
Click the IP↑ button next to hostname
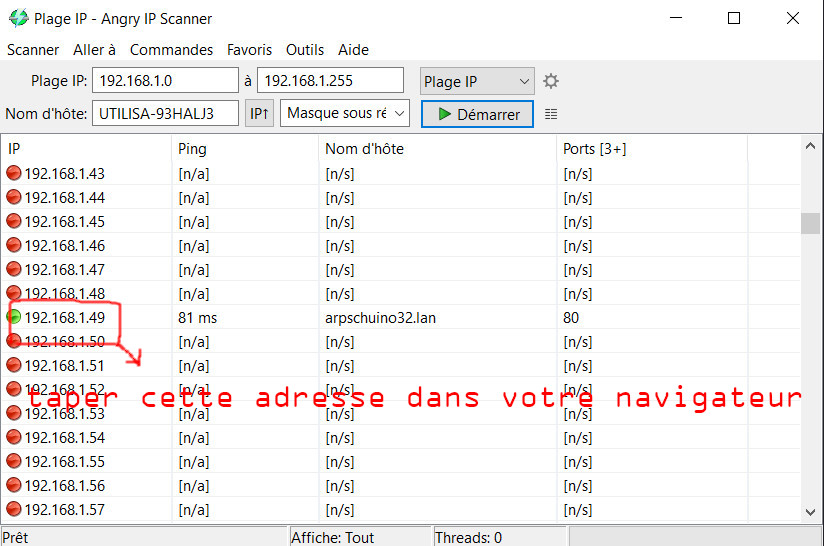[259, 114]
